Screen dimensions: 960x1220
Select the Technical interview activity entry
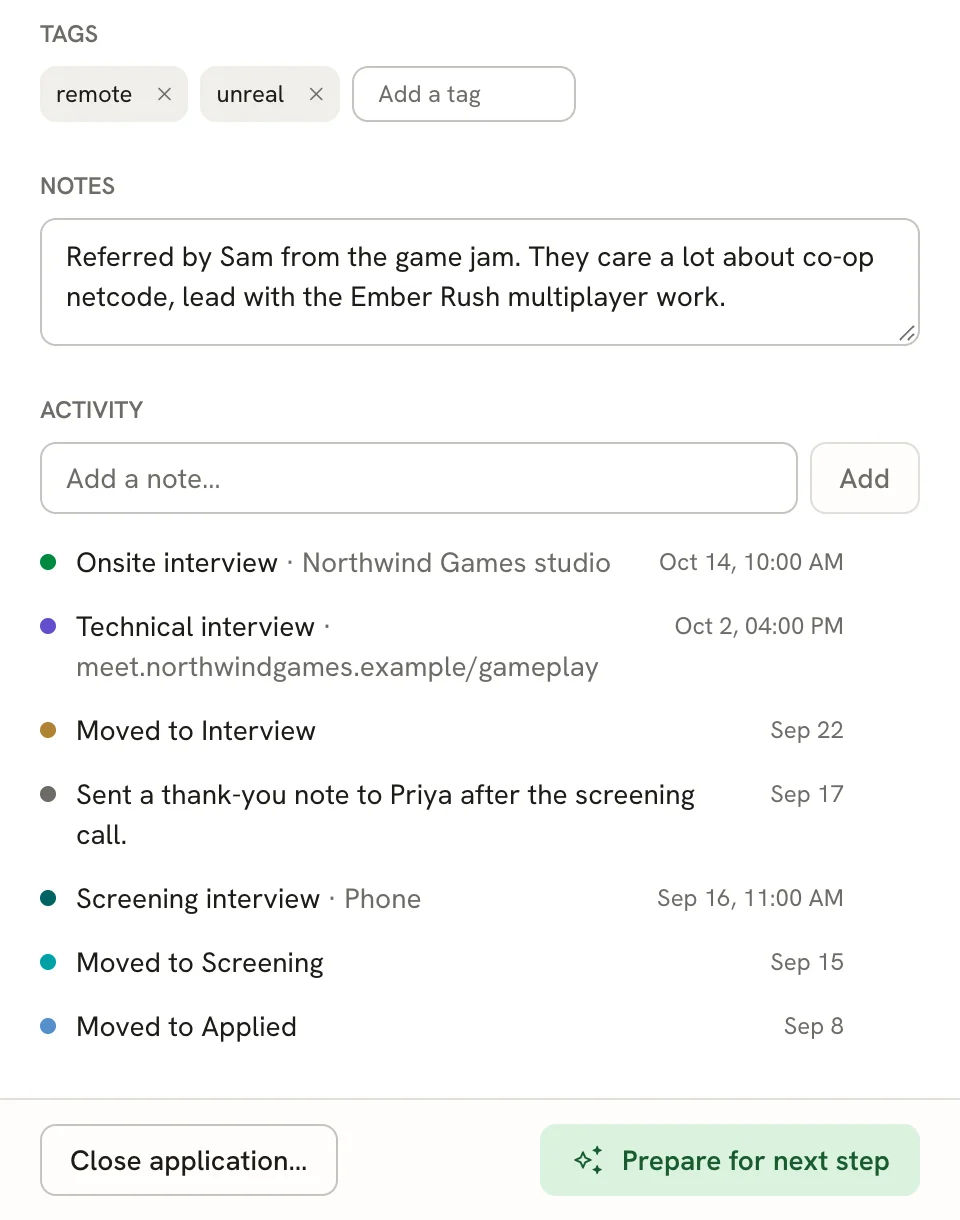[442, 647]
